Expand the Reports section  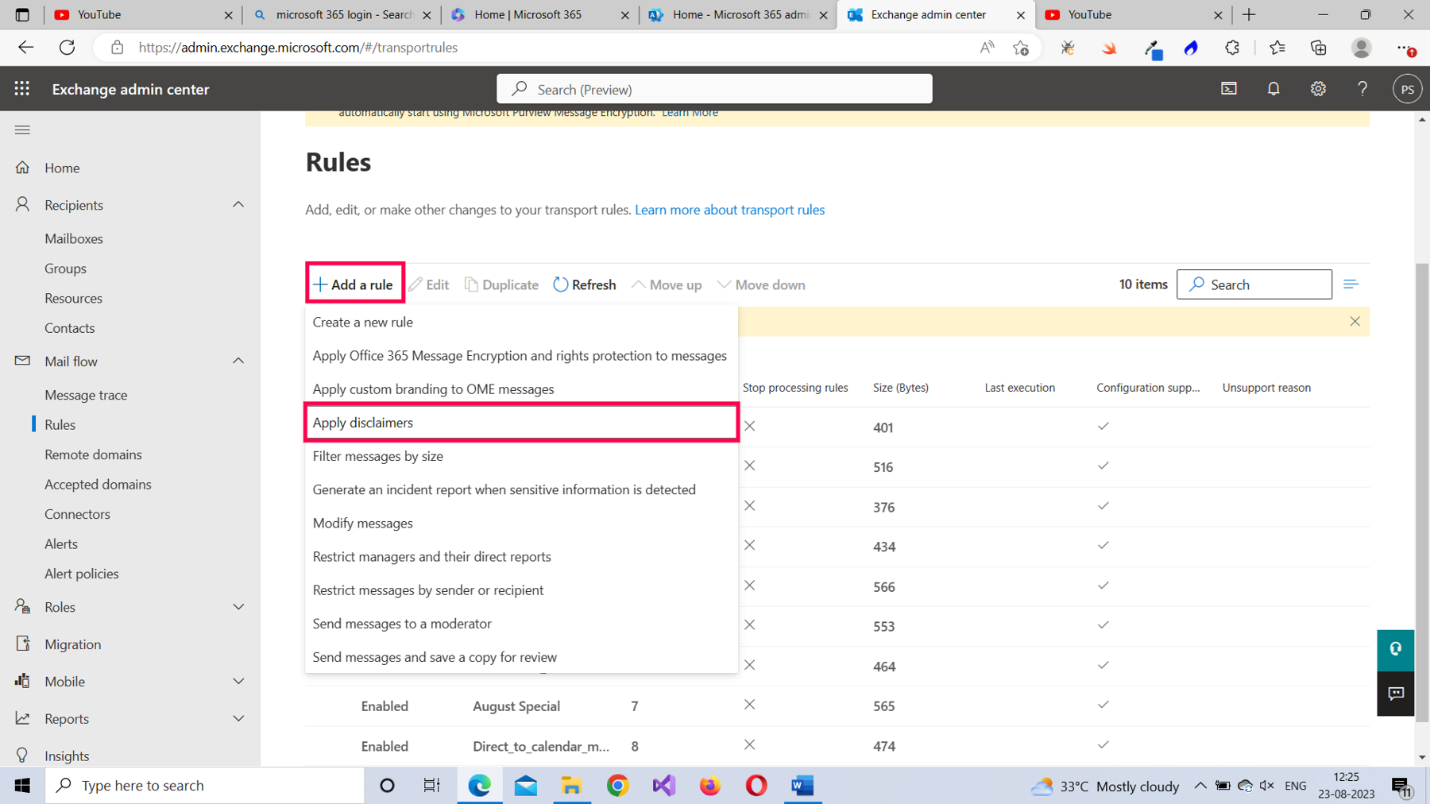pyautogui.click(x=238, y=719)
